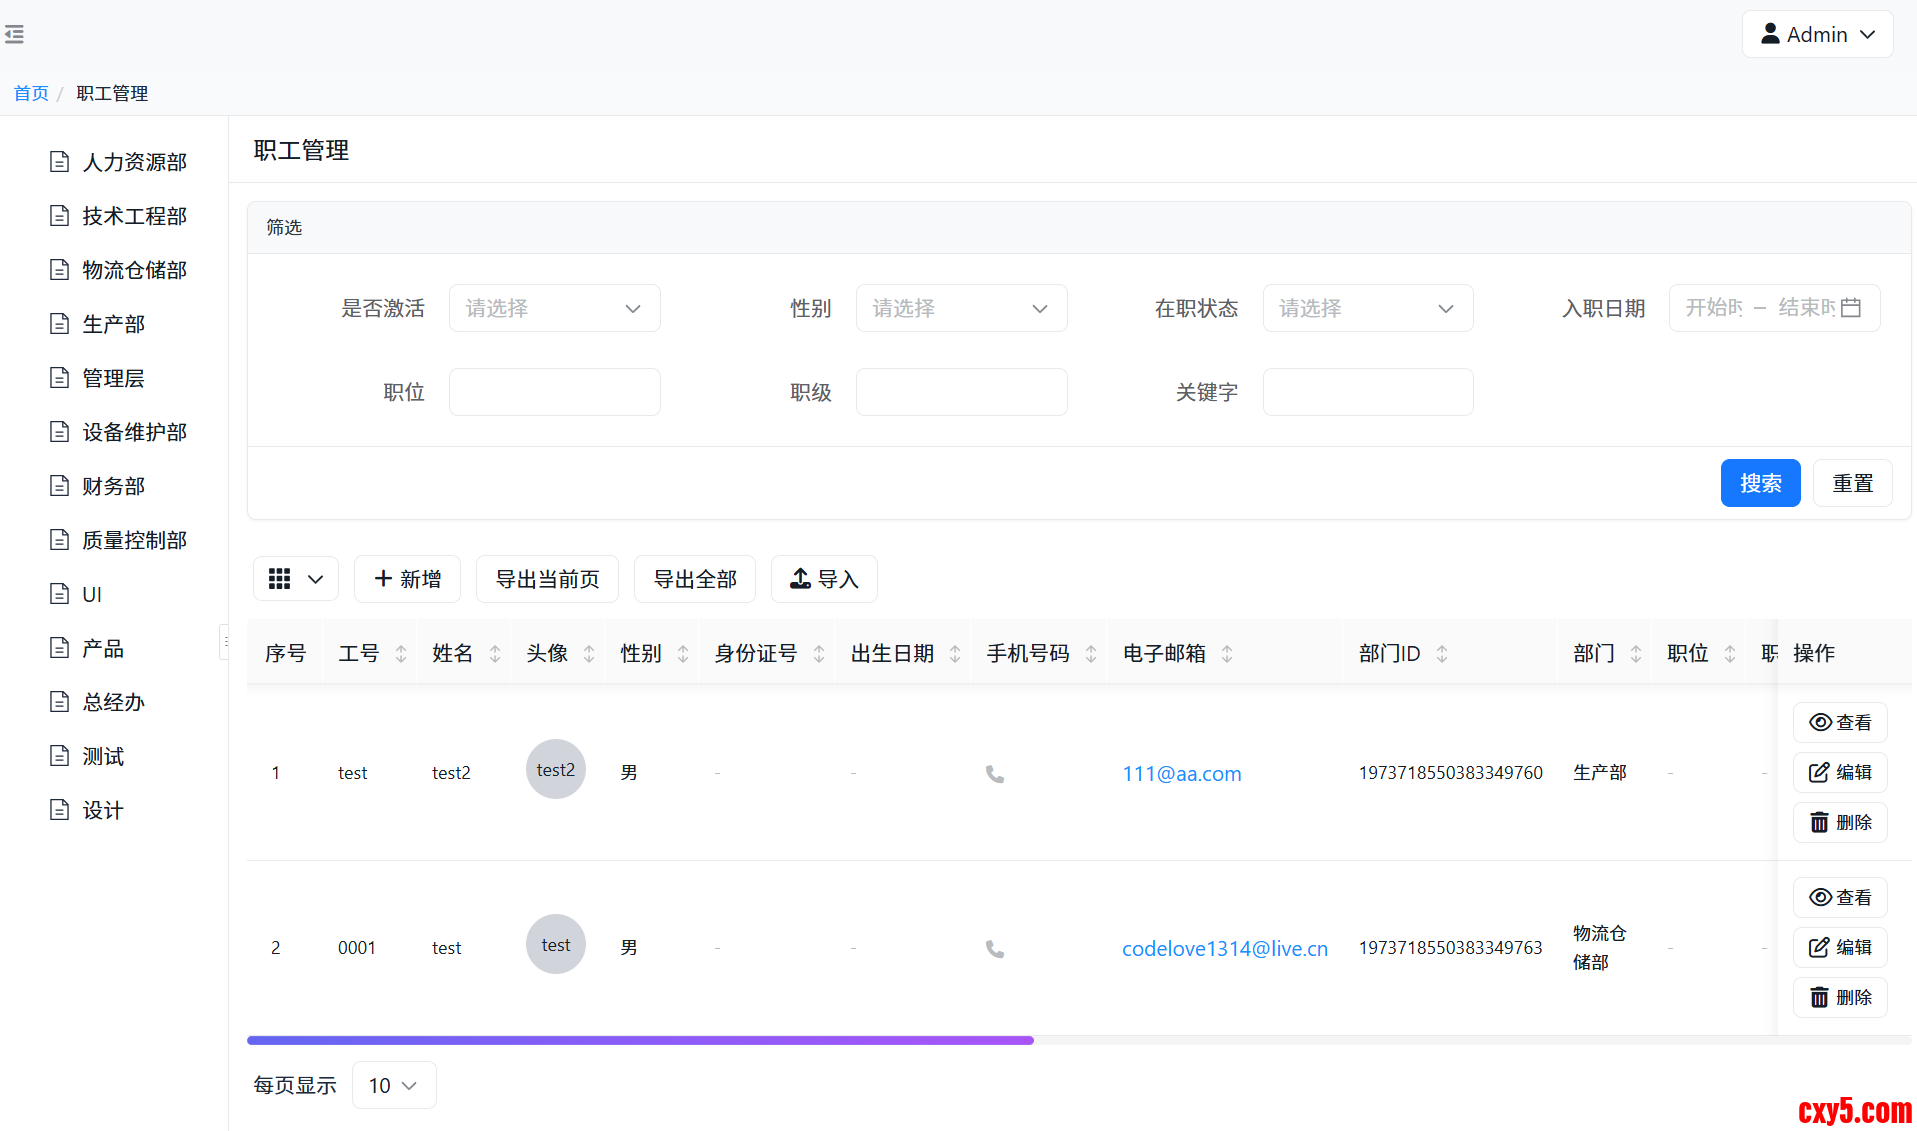Screen dimensions: 1917x1131
Task: Open the 在职状态 selector
Action: 1367,308
